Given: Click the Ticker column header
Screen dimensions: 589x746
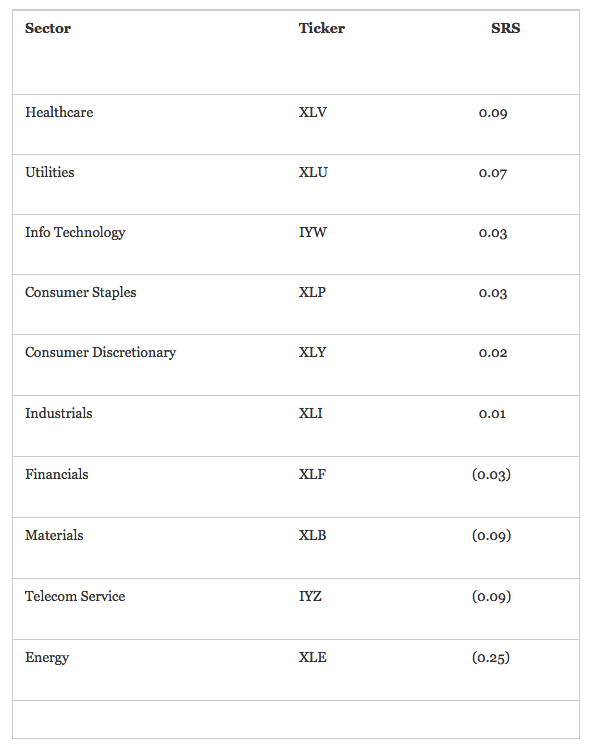Looking at the screenshot, I should click(x=322, y=28).
